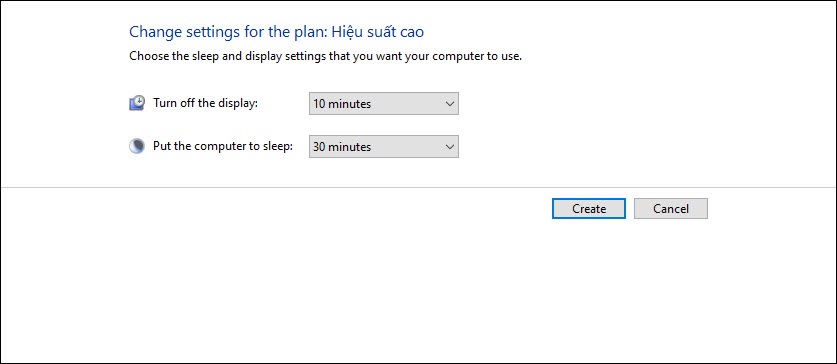Click the '10 minutes' selected value

point(342,104)
